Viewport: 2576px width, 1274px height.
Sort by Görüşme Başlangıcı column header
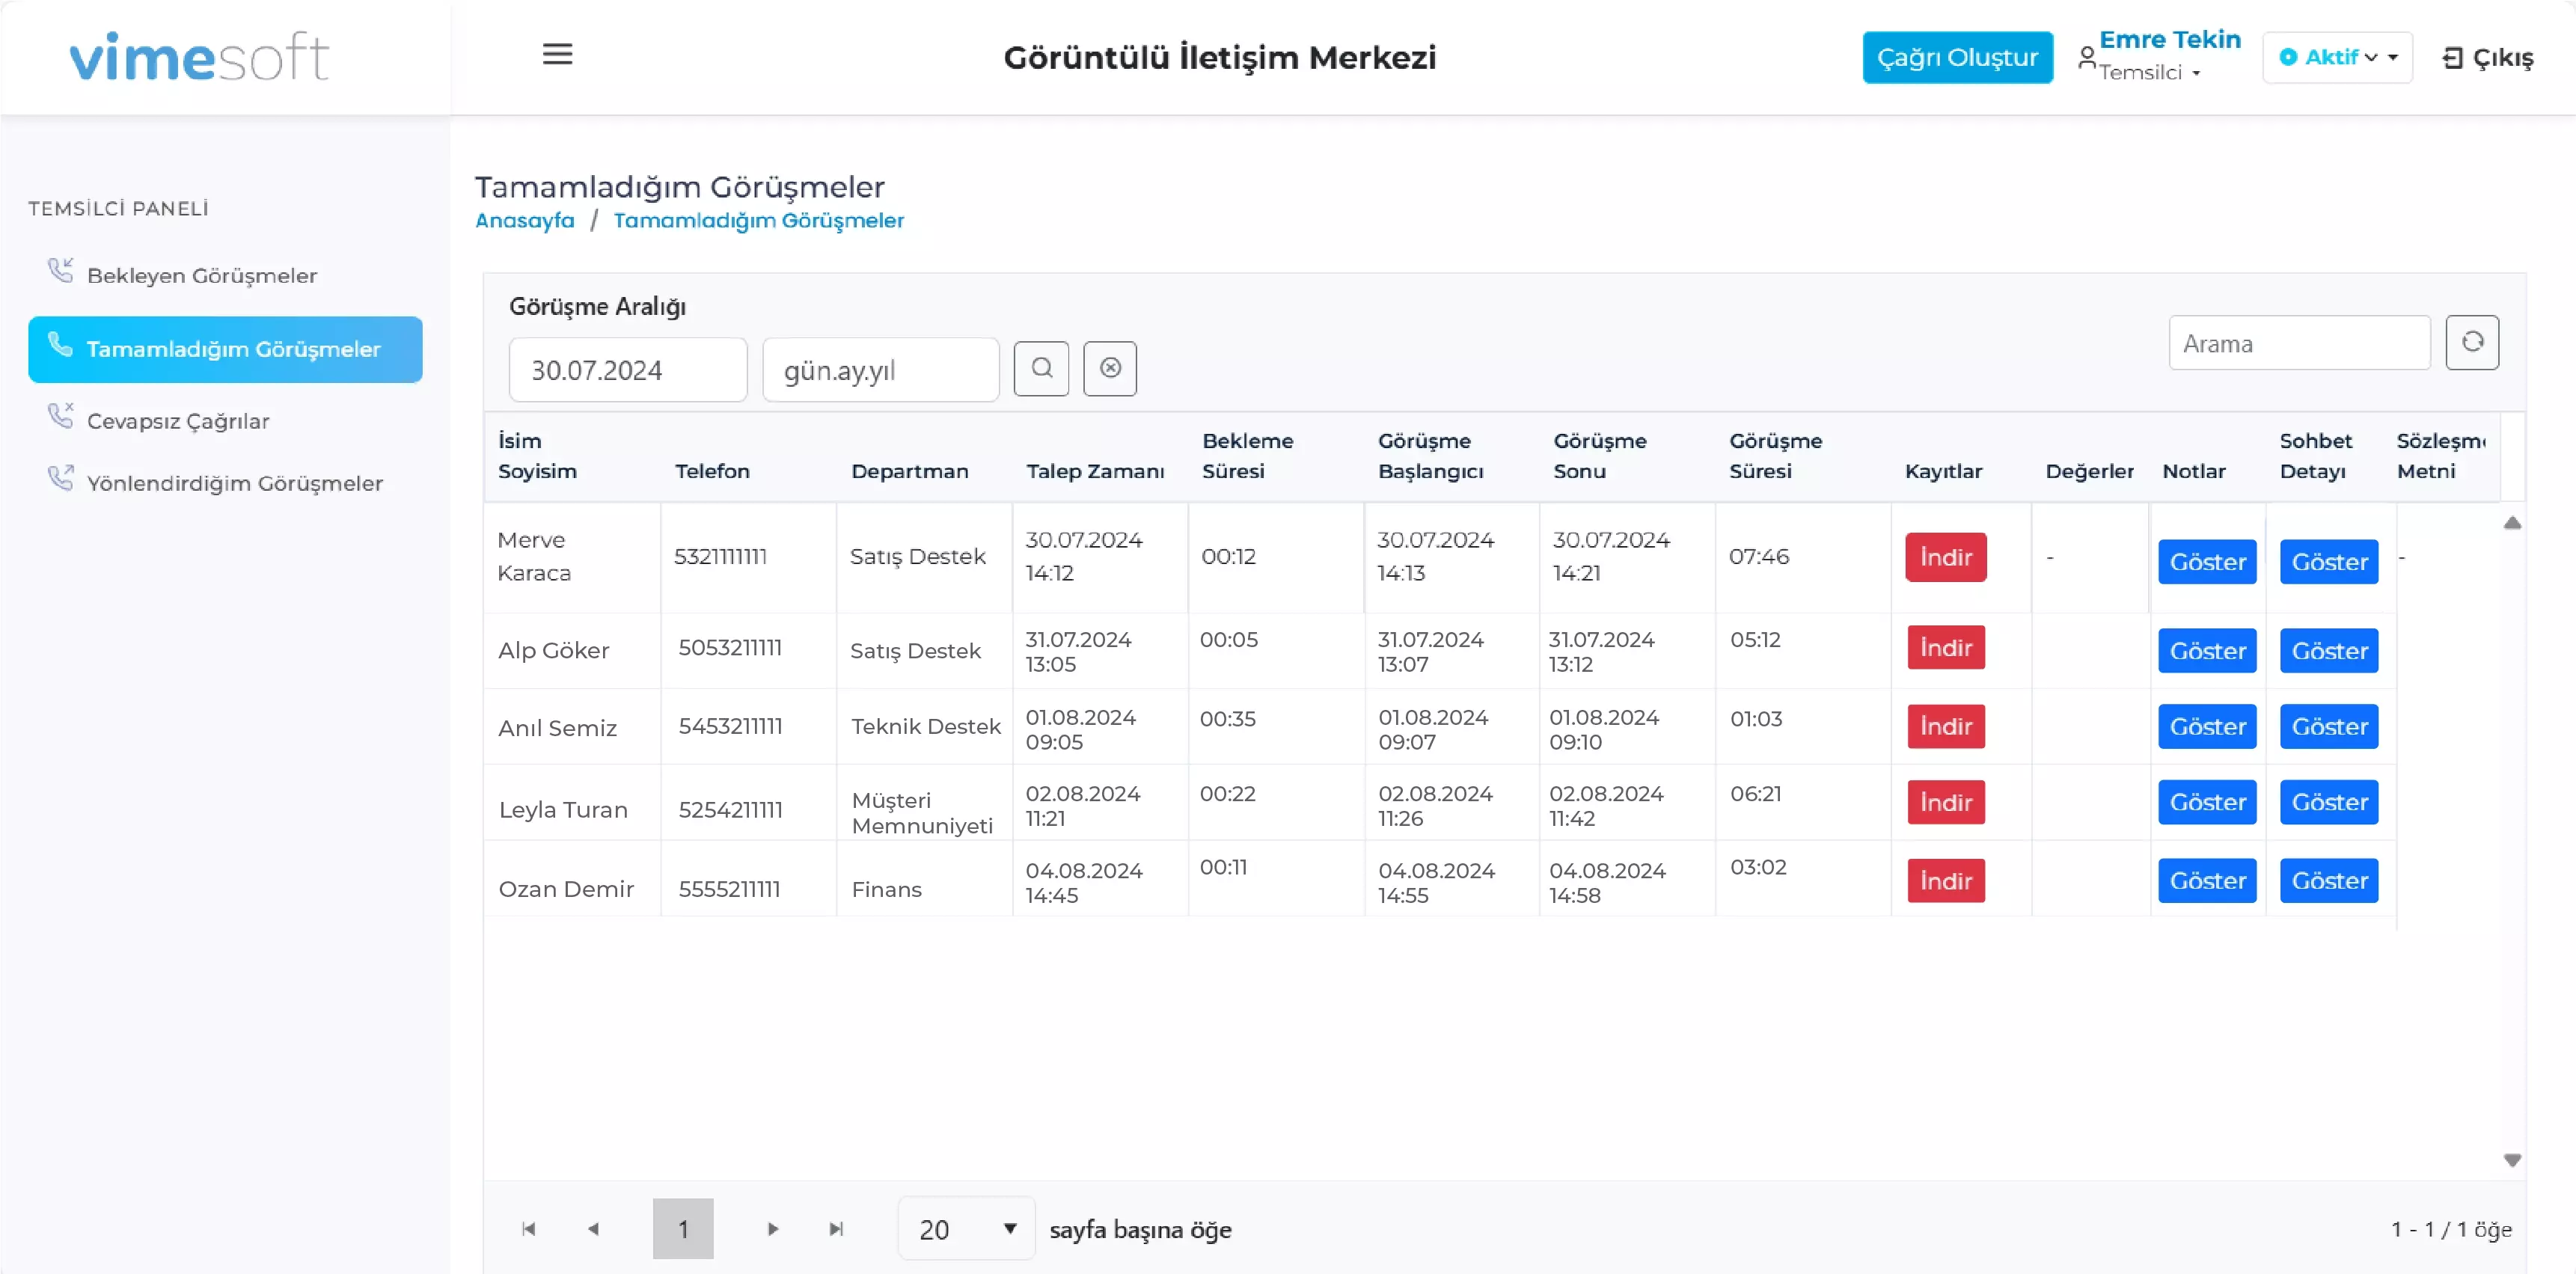[1430, 456]
